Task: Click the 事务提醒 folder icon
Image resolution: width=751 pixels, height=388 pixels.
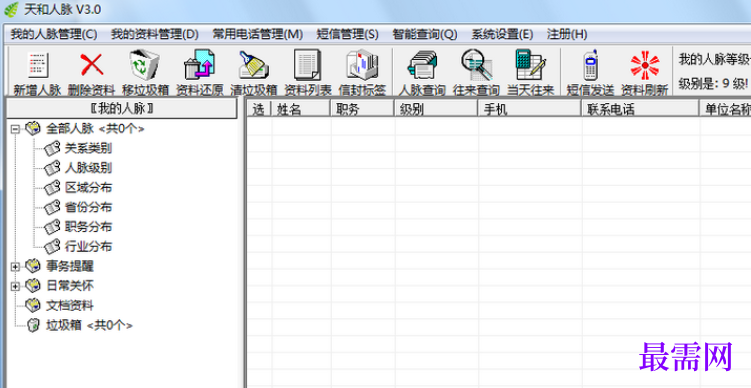Action: (33, 266)
